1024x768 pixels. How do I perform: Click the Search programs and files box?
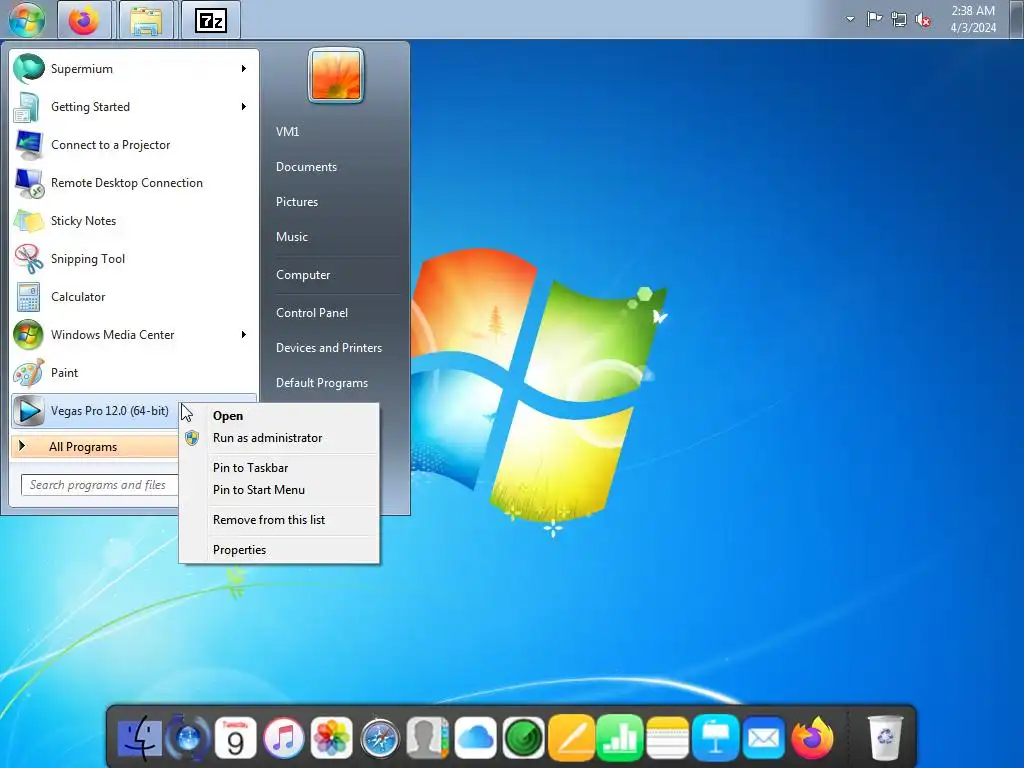[99, 485]
